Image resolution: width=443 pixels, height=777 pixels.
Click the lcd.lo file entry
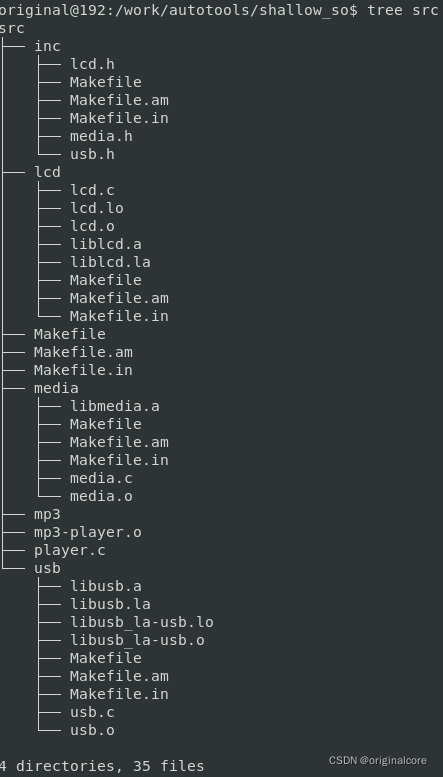[97, 208]
